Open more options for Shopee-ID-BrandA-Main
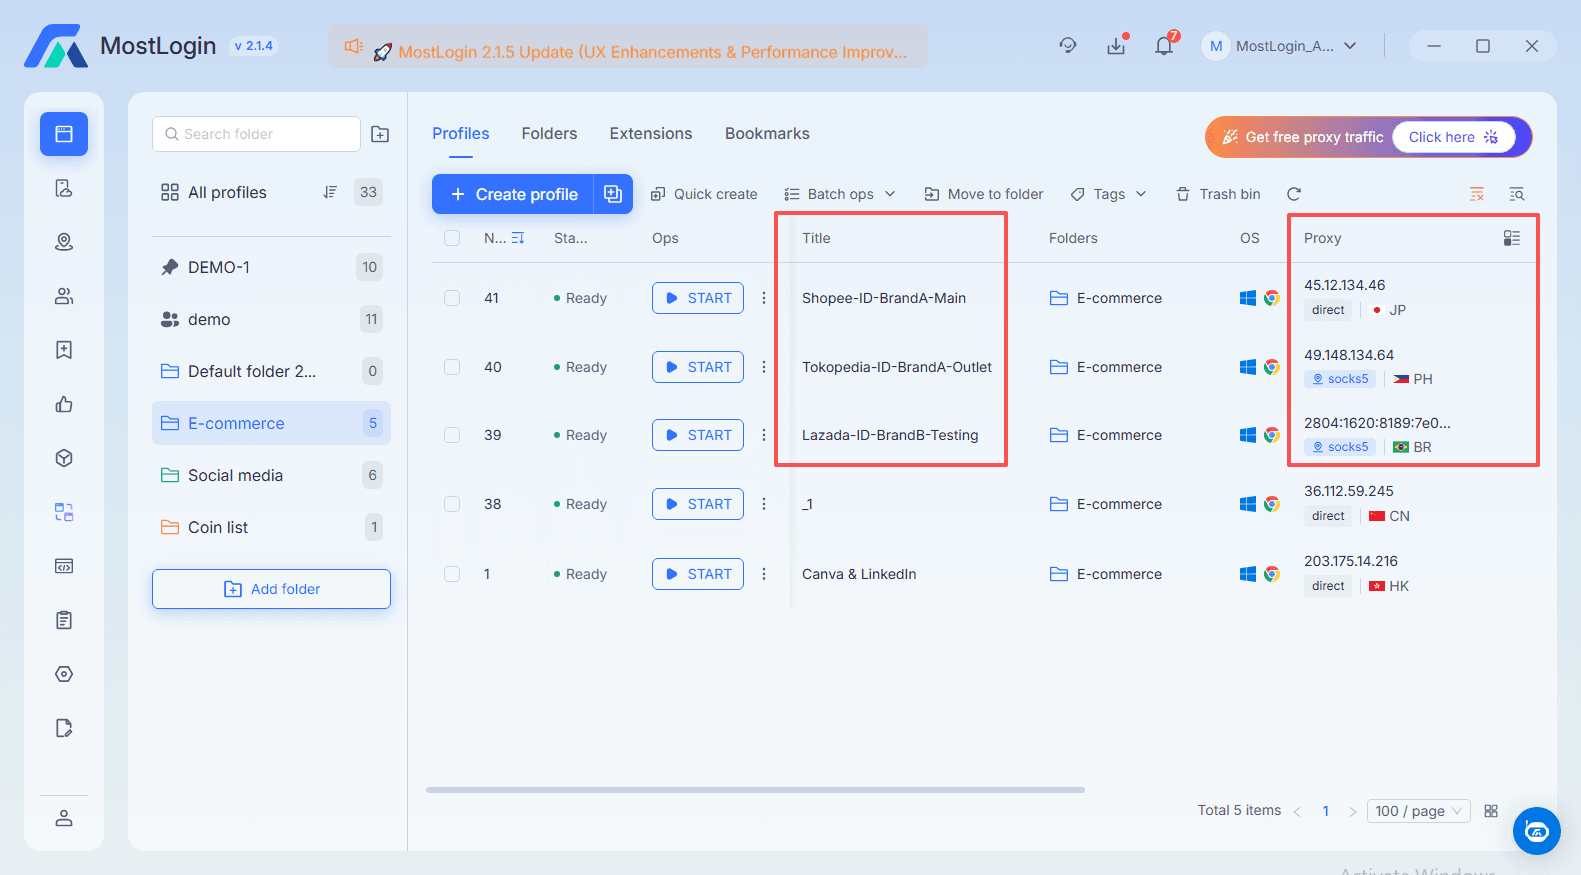The image size is (1581, 875). click(x=764, y=298)
